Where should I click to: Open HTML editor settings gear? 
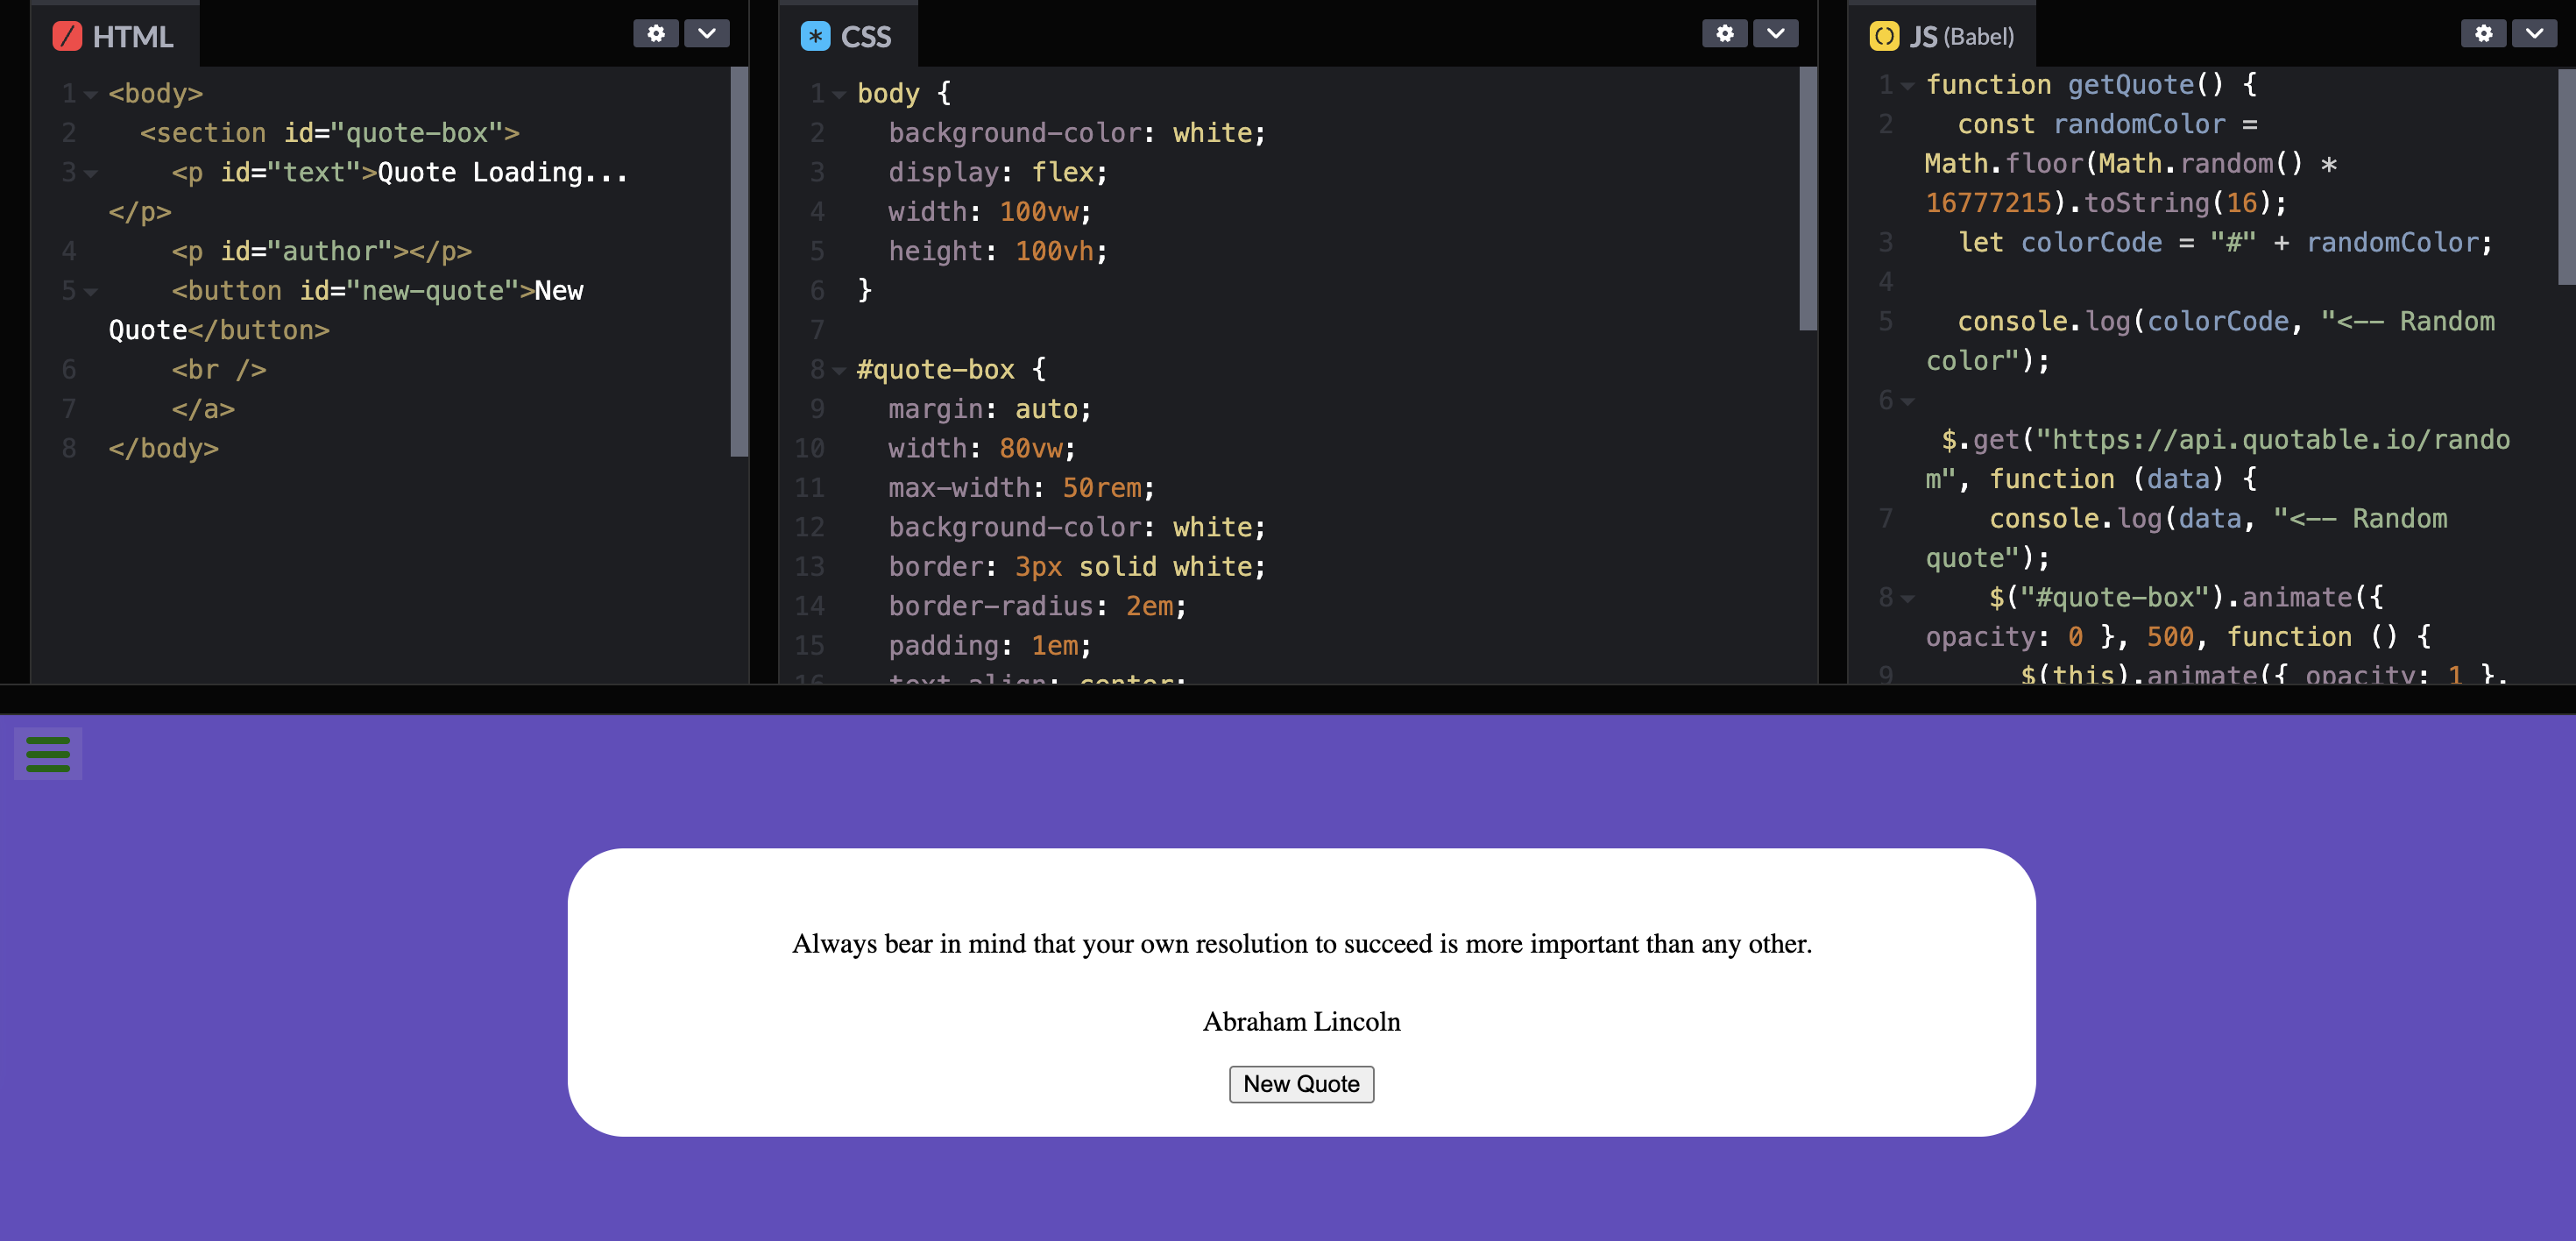(655, 34)
